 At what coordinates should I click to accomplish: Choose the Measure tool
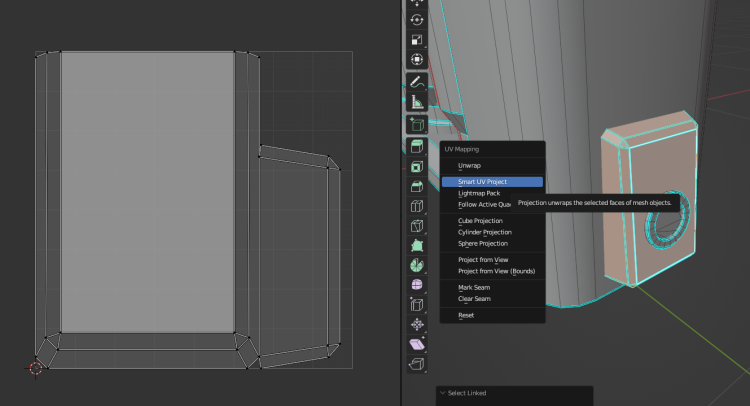point(417,101)
